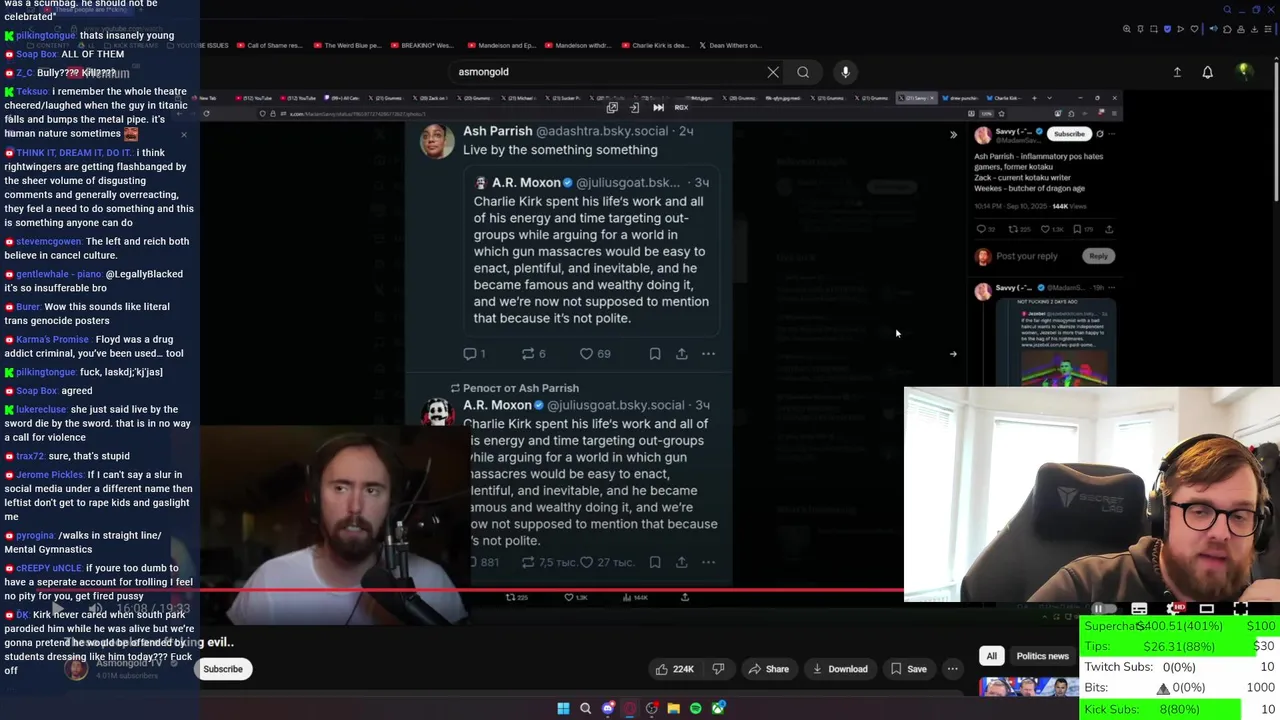Viewport: 1280px width, 720px height.
Task: Click the Download button under the video
Action: (840, 669)
